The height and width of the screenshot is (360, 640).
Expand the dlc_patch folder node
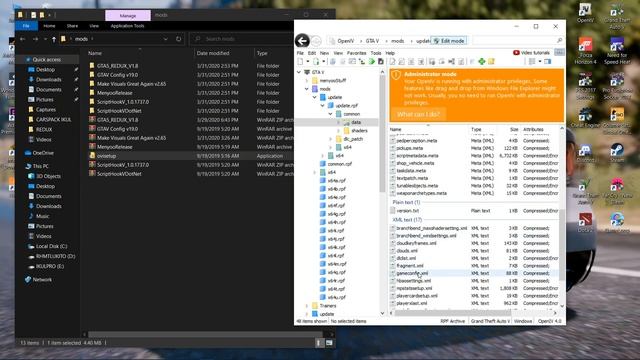coord(331,139)
